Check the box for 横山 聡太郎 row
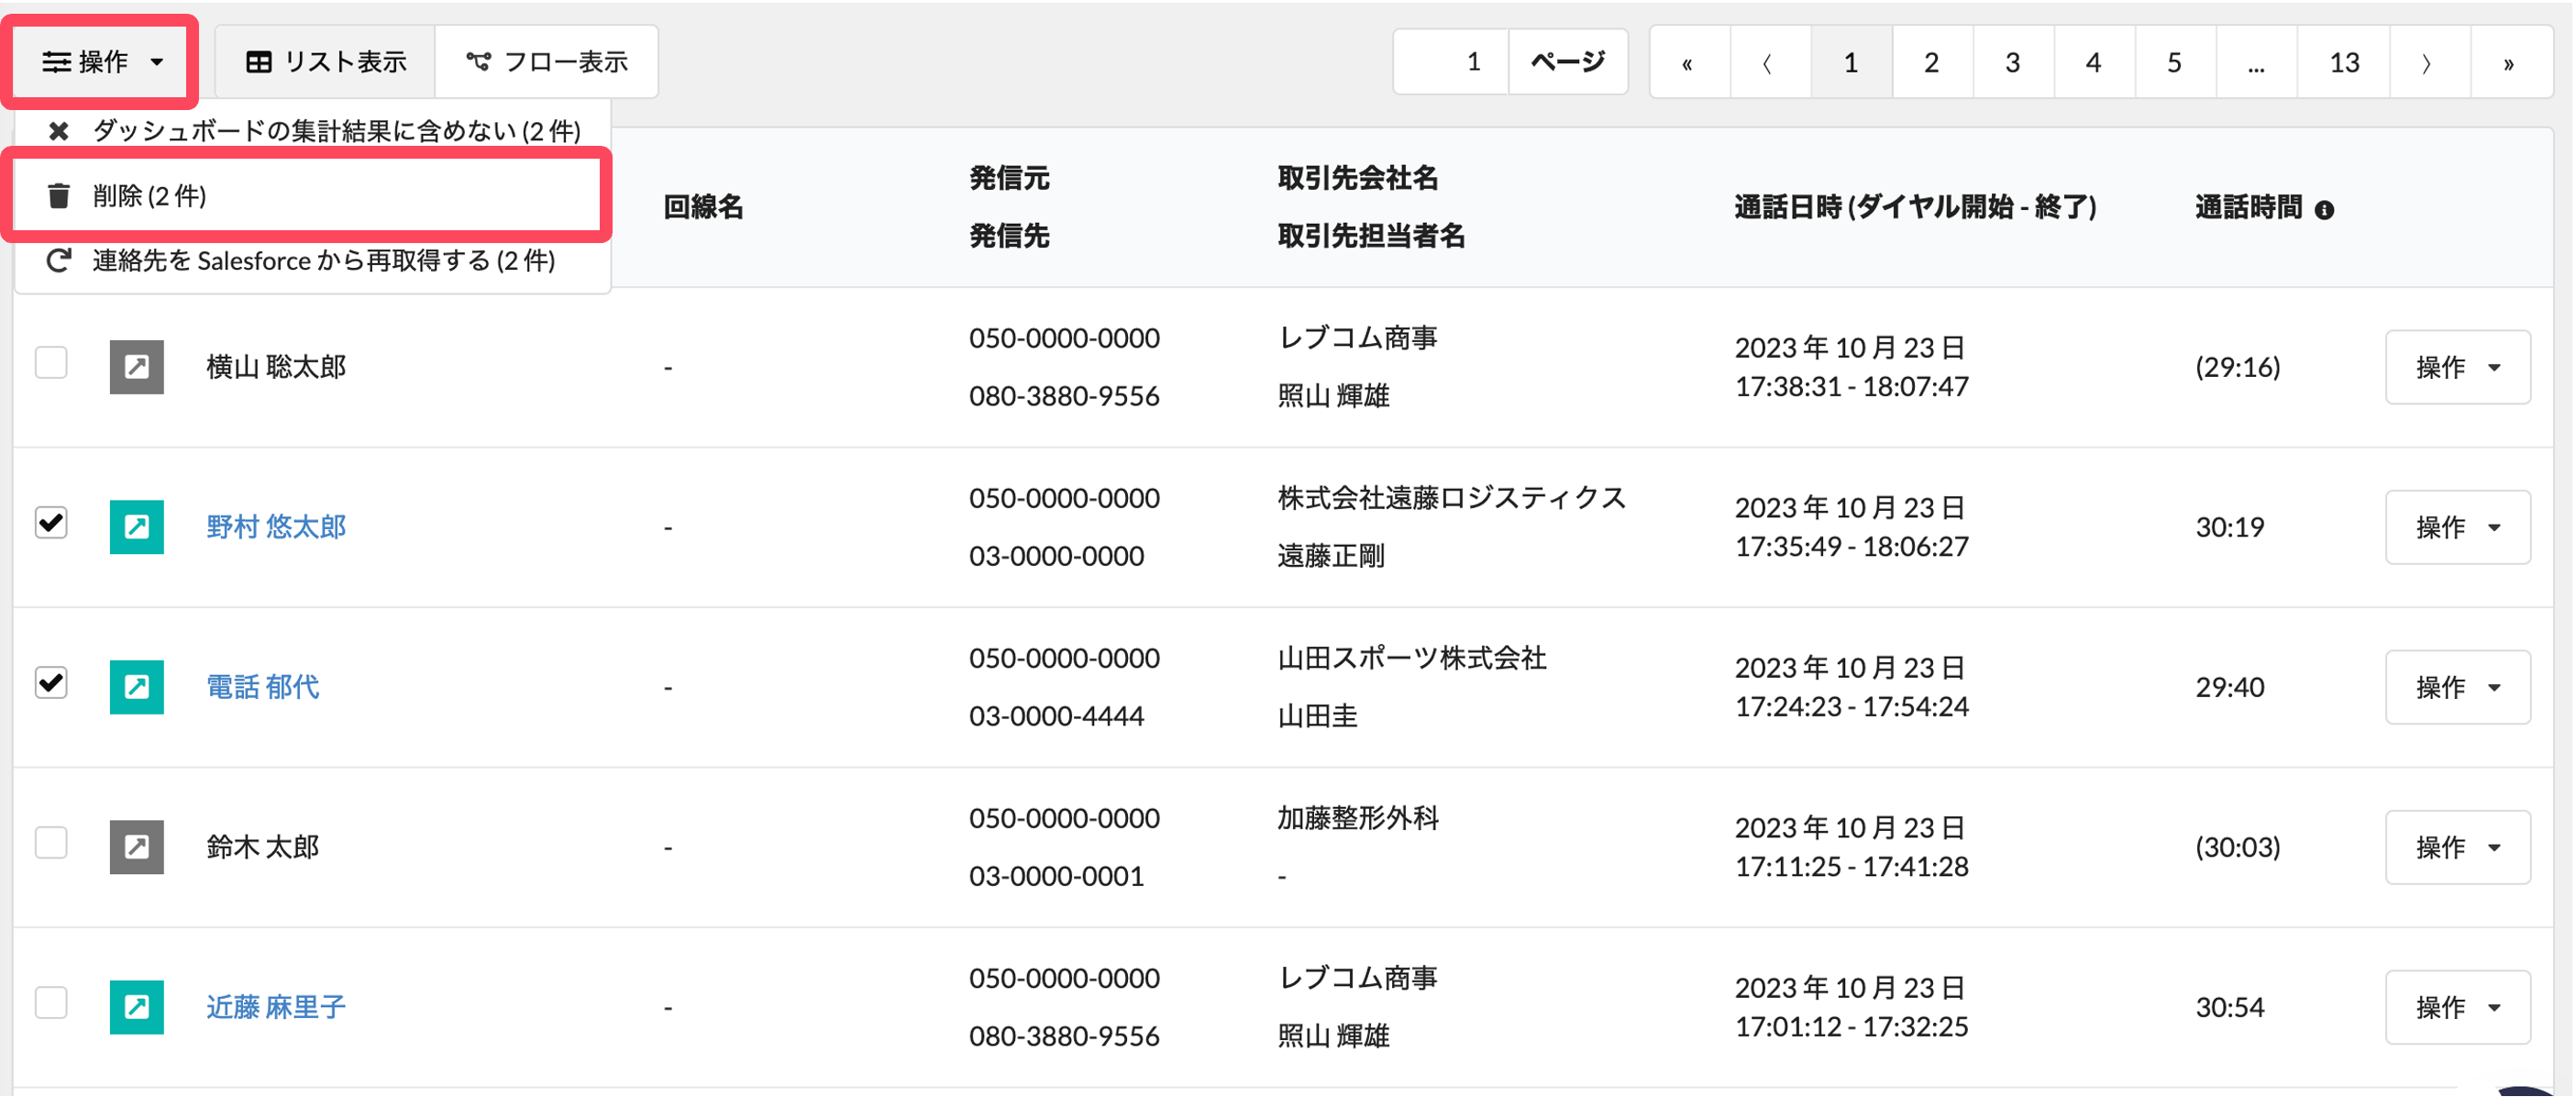Viewport: 2576px width, 1097px height. pos(51,362)
